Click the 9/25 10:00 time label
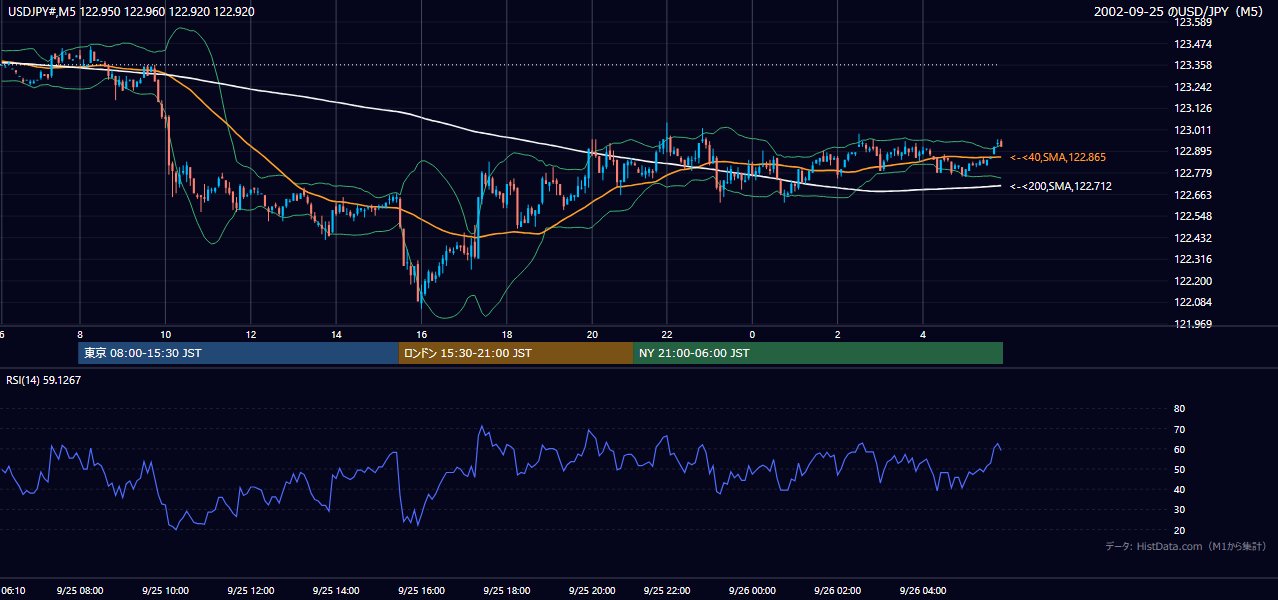1278x600 pixels. coord(165,590)
